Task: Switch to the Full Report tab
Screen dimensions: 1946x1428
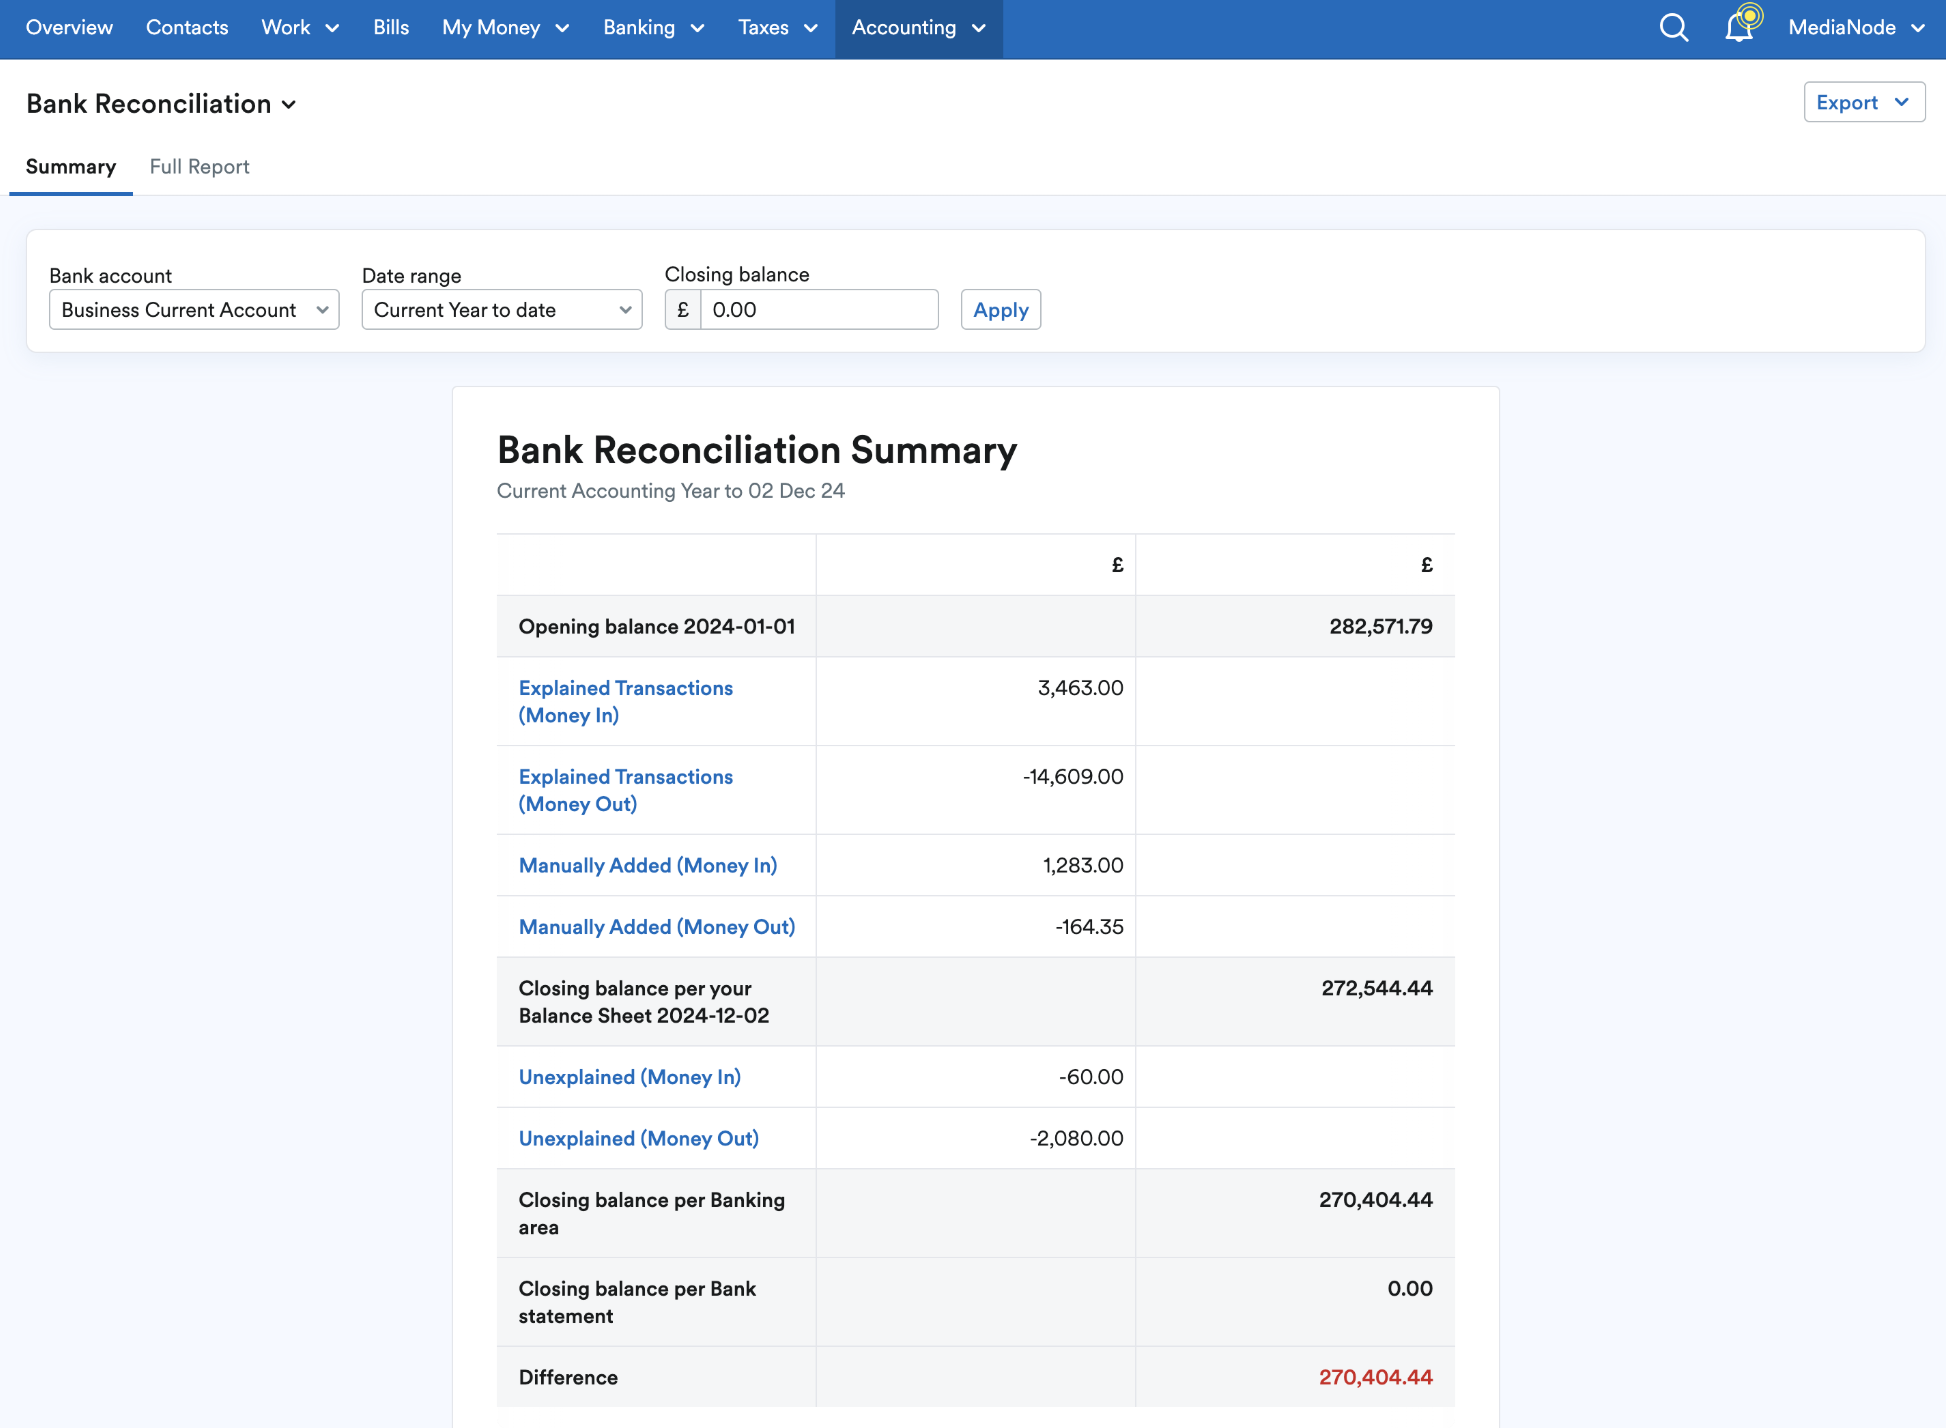Action: [x=199, y=167]
